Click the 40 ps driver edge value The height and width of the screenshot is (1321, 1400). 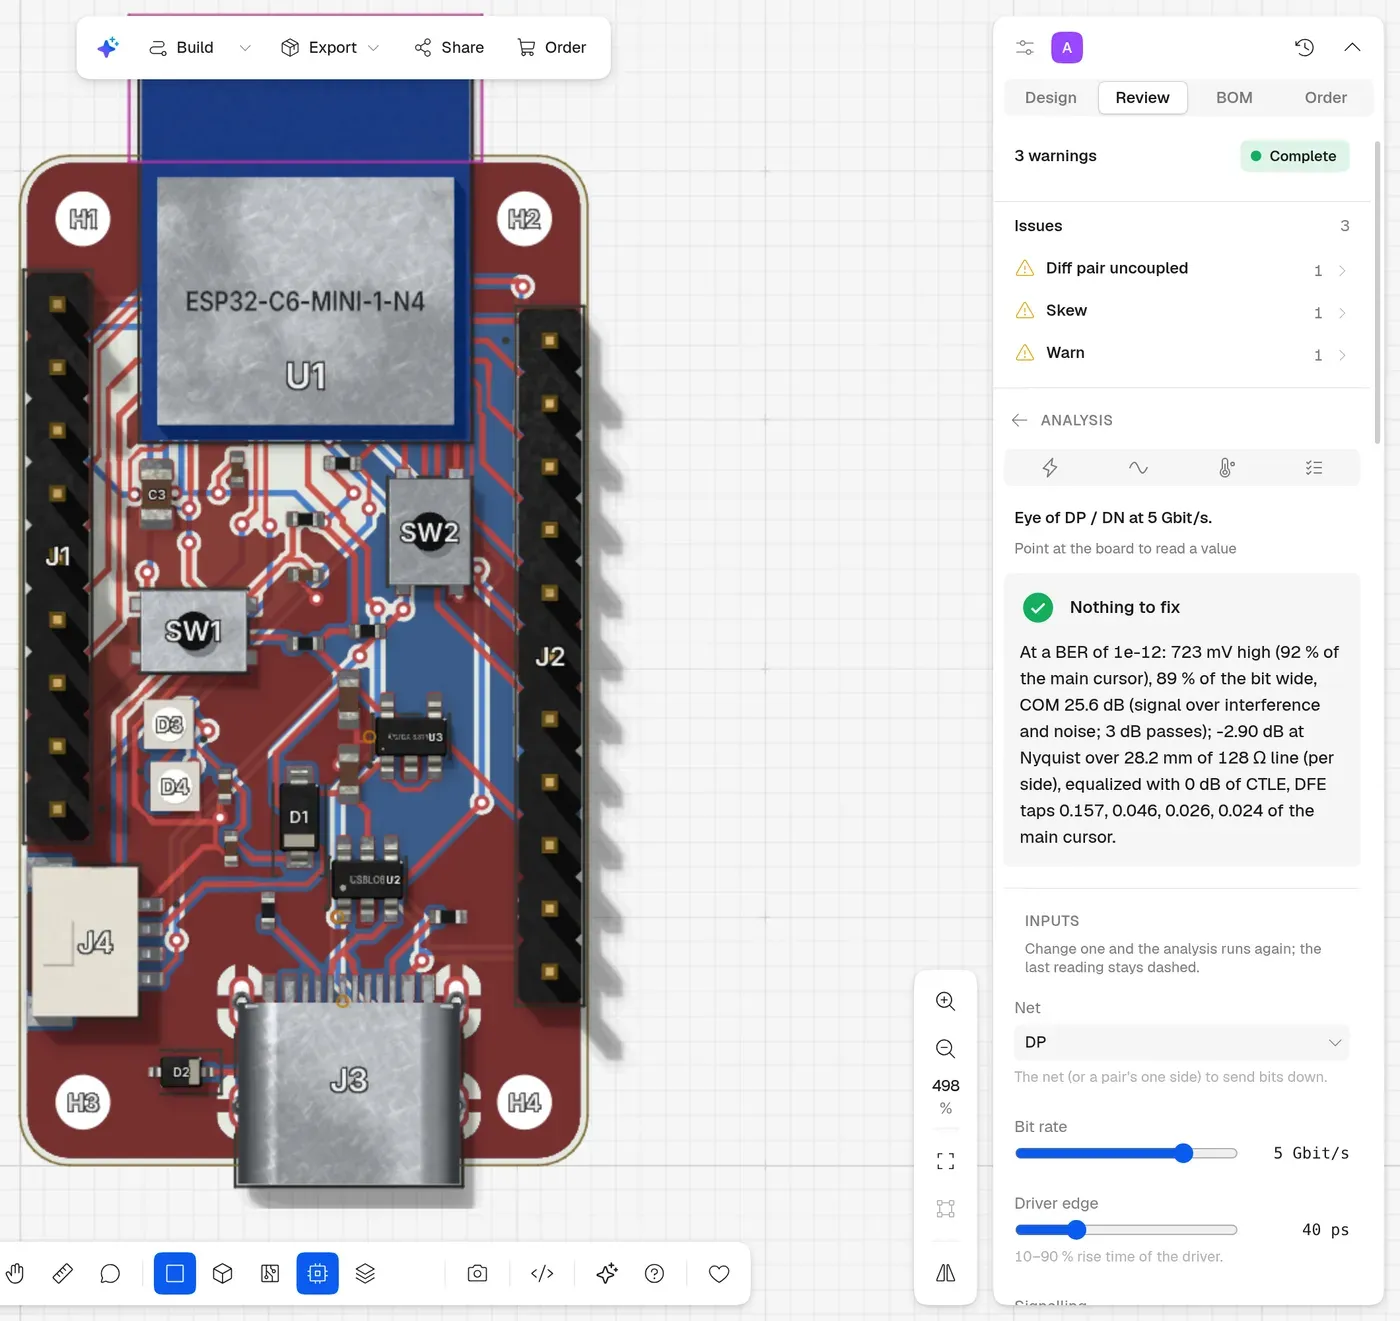(x=1325, y=1230)
